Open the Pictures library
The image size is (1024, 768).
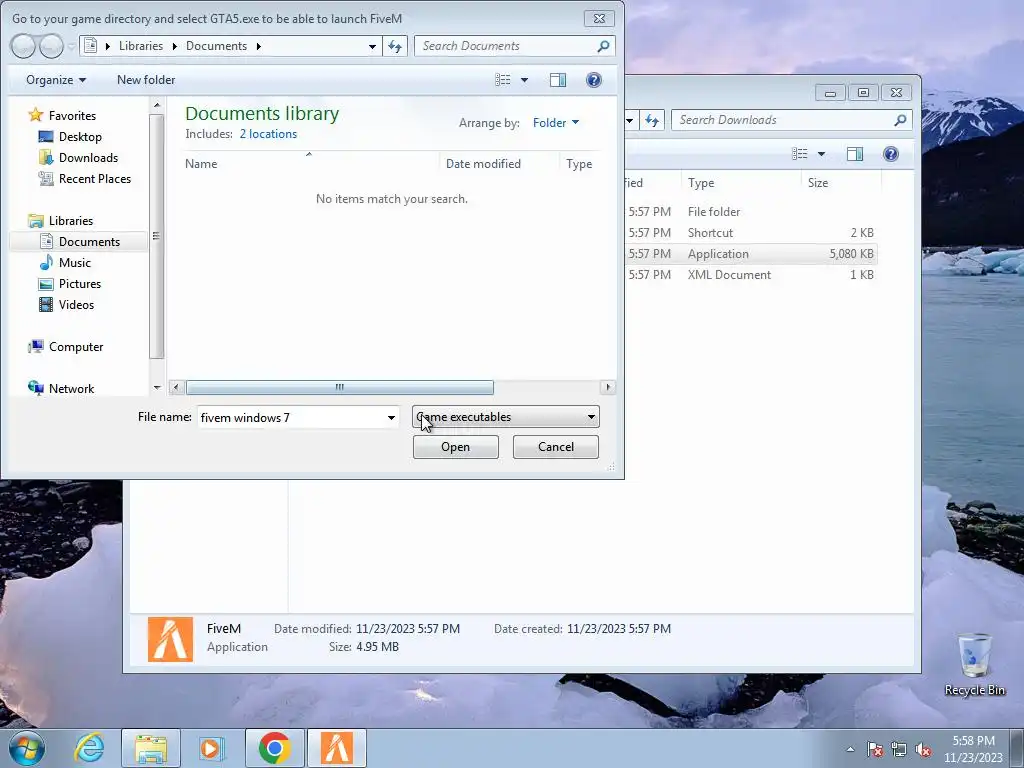click(80, 283)
